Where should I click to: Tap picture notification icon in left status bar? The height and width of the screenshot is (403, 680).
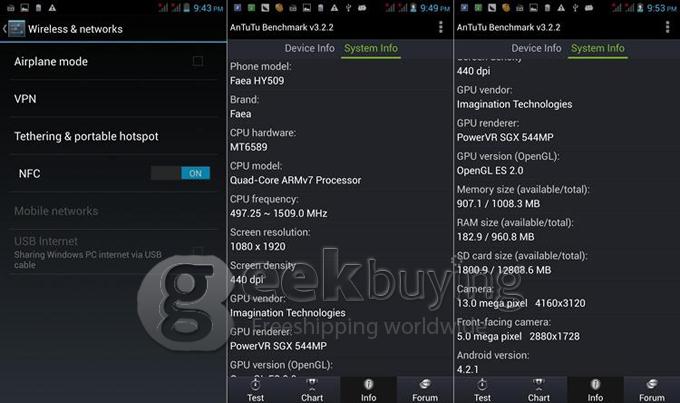click(x=25, y=8)
